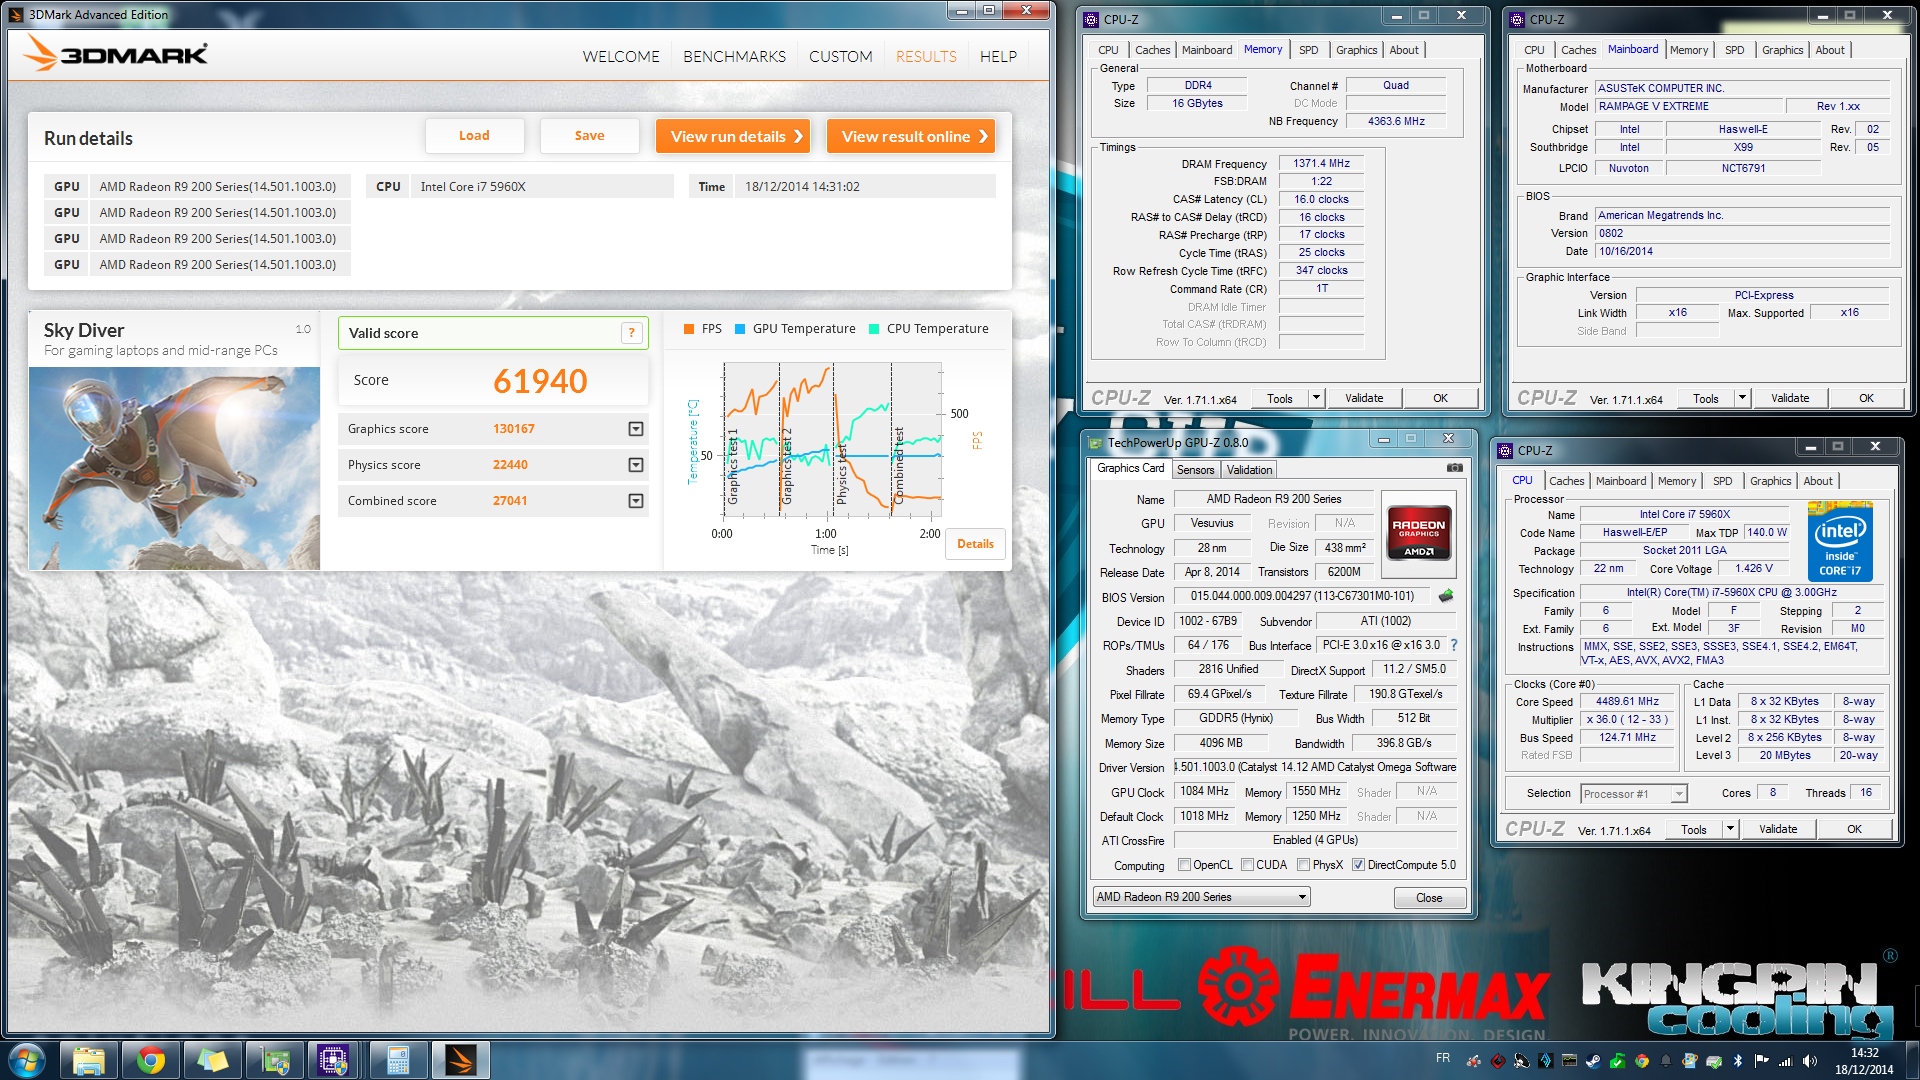Open the Action Center flag icon
The image size is (1920, 1080).
pyautogui.click(x=1761, y=1061)
